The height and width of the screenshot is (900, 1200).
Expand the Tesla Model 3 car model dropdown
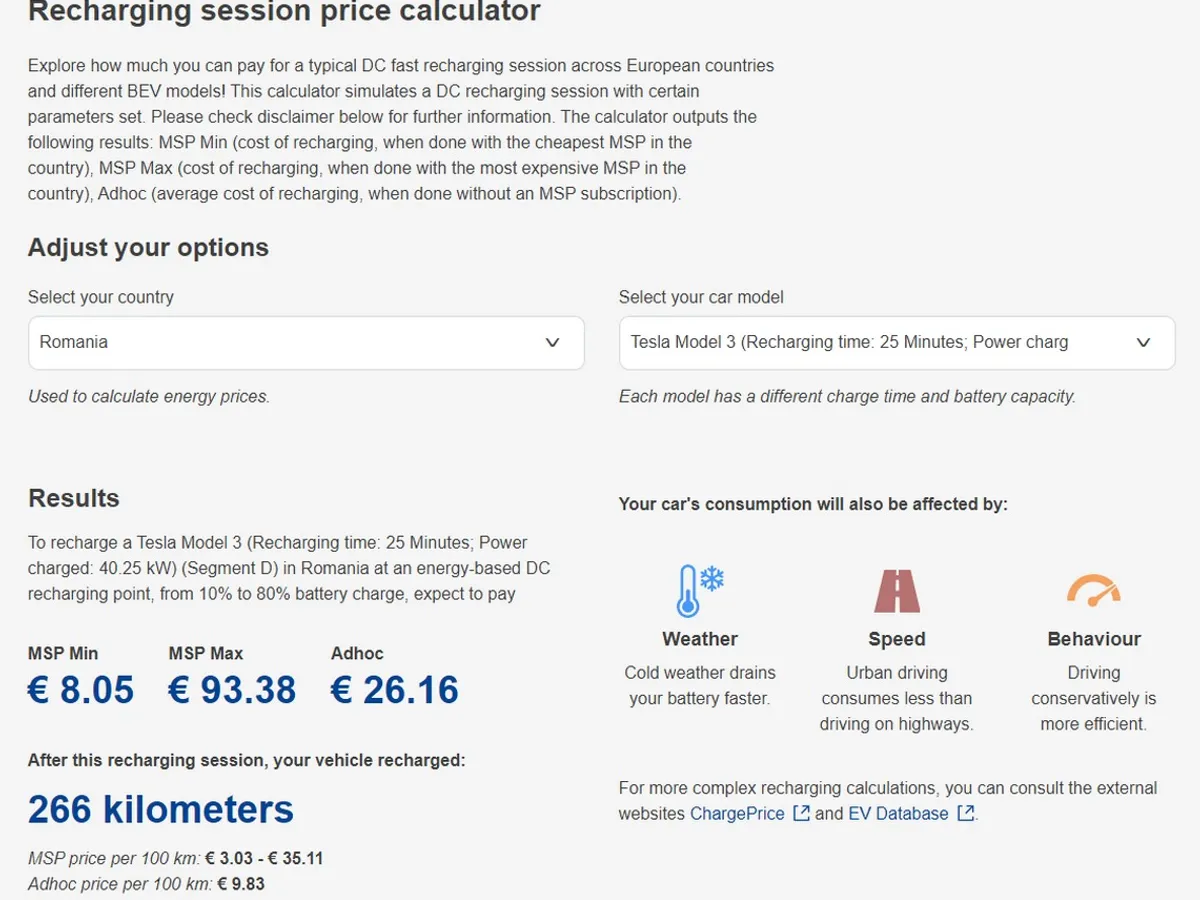click(x=897, y=343)
